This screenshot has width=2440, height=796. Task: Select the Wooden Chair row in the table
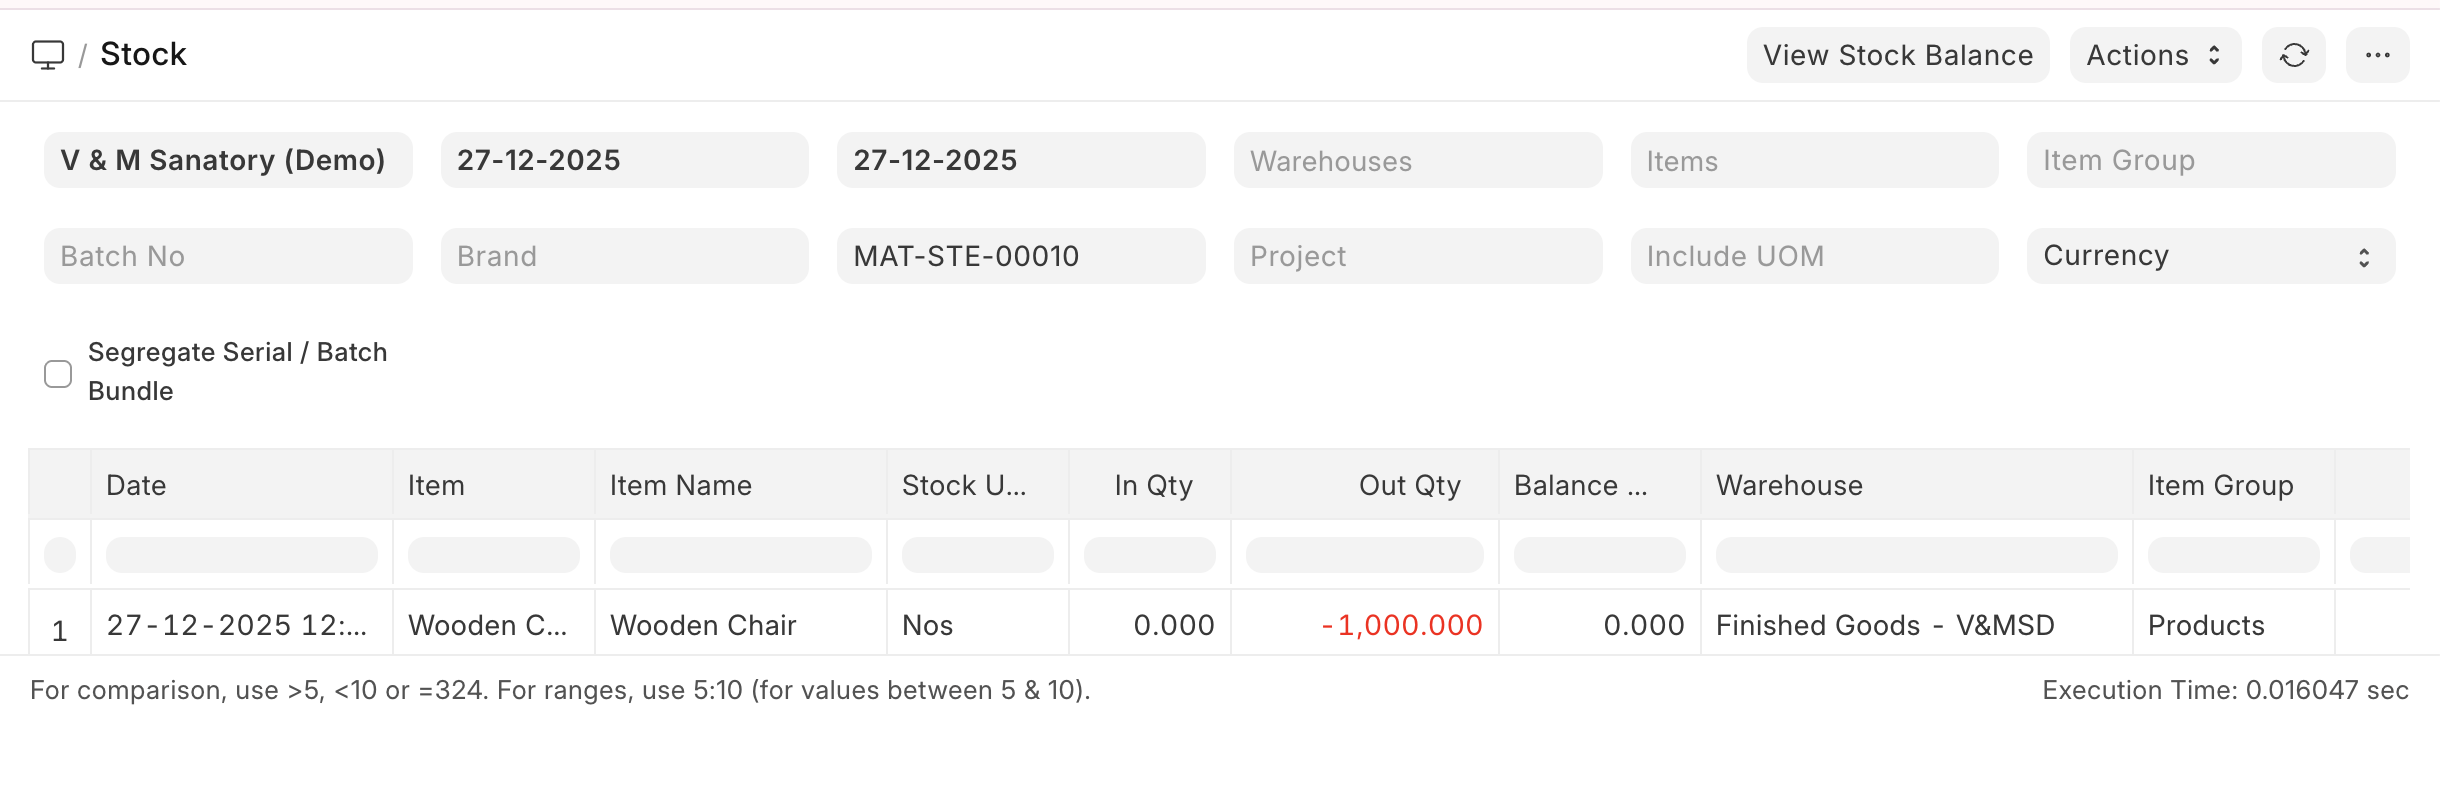pos(703,624)
